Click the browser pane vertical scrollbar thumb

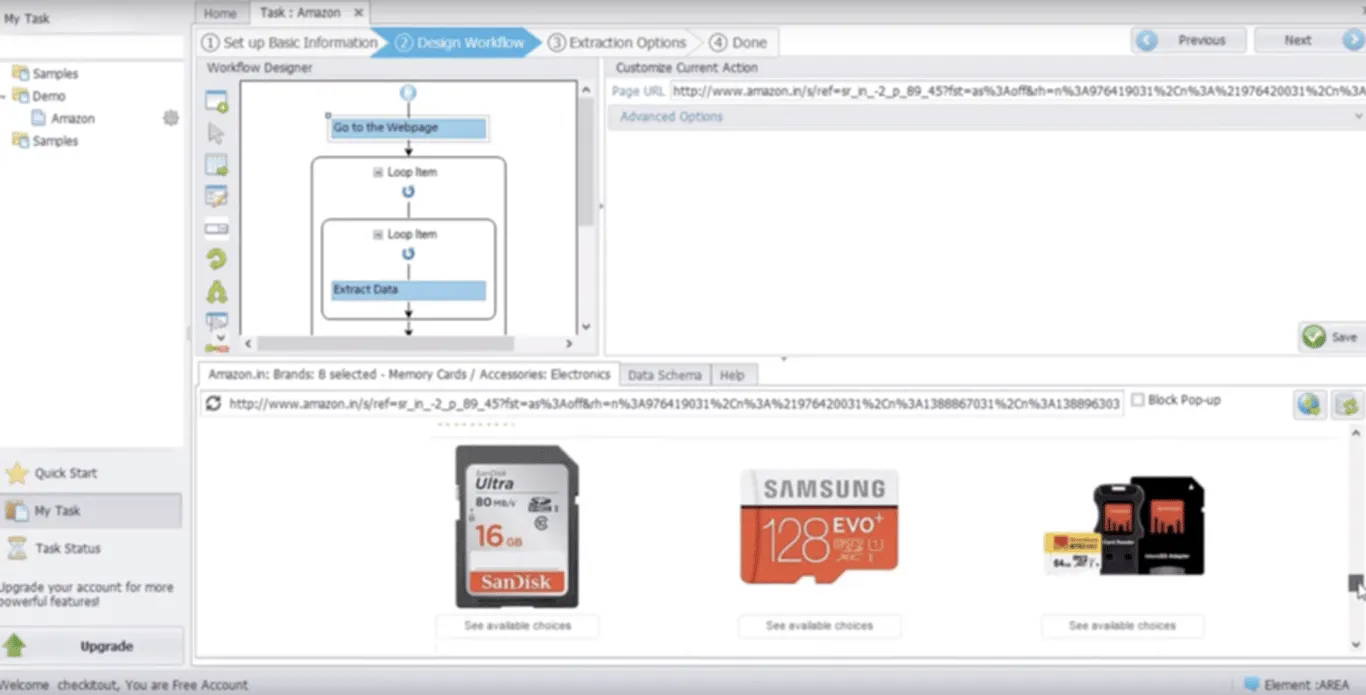pyautogui.click(x=1355, y=583)
